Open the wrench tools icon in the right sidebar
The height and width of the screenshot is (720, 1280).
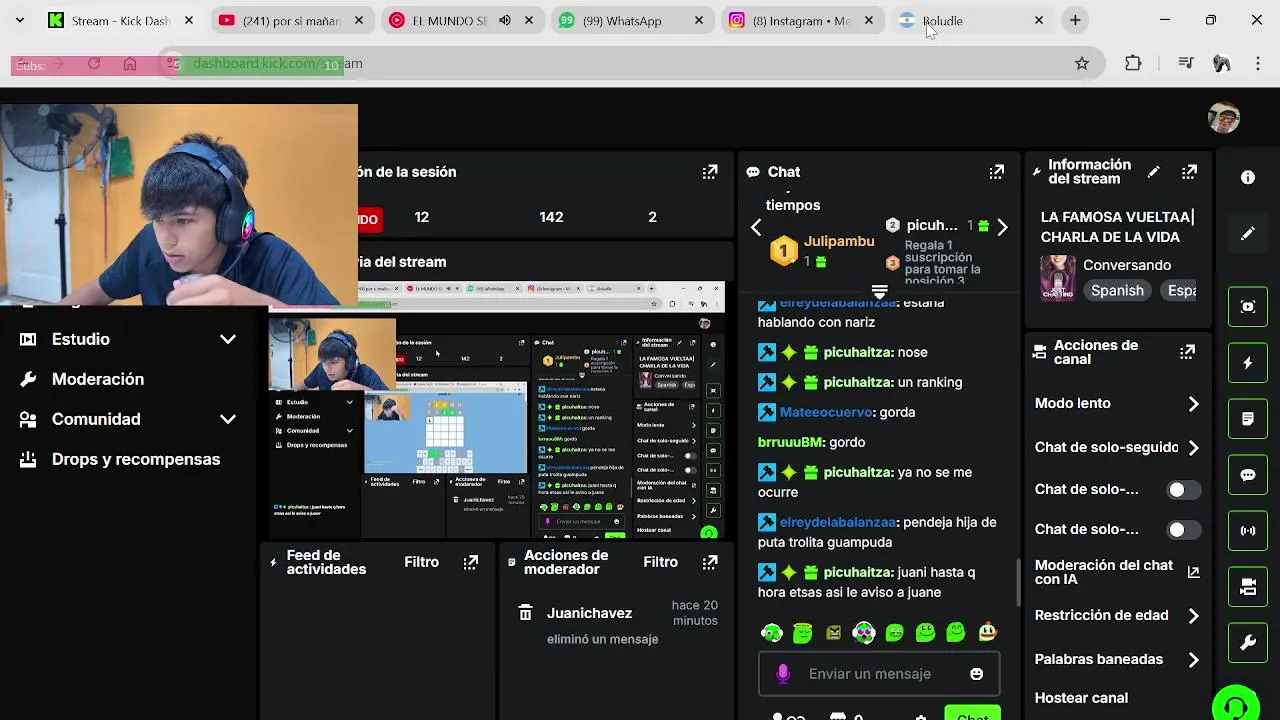(1248, 643)
